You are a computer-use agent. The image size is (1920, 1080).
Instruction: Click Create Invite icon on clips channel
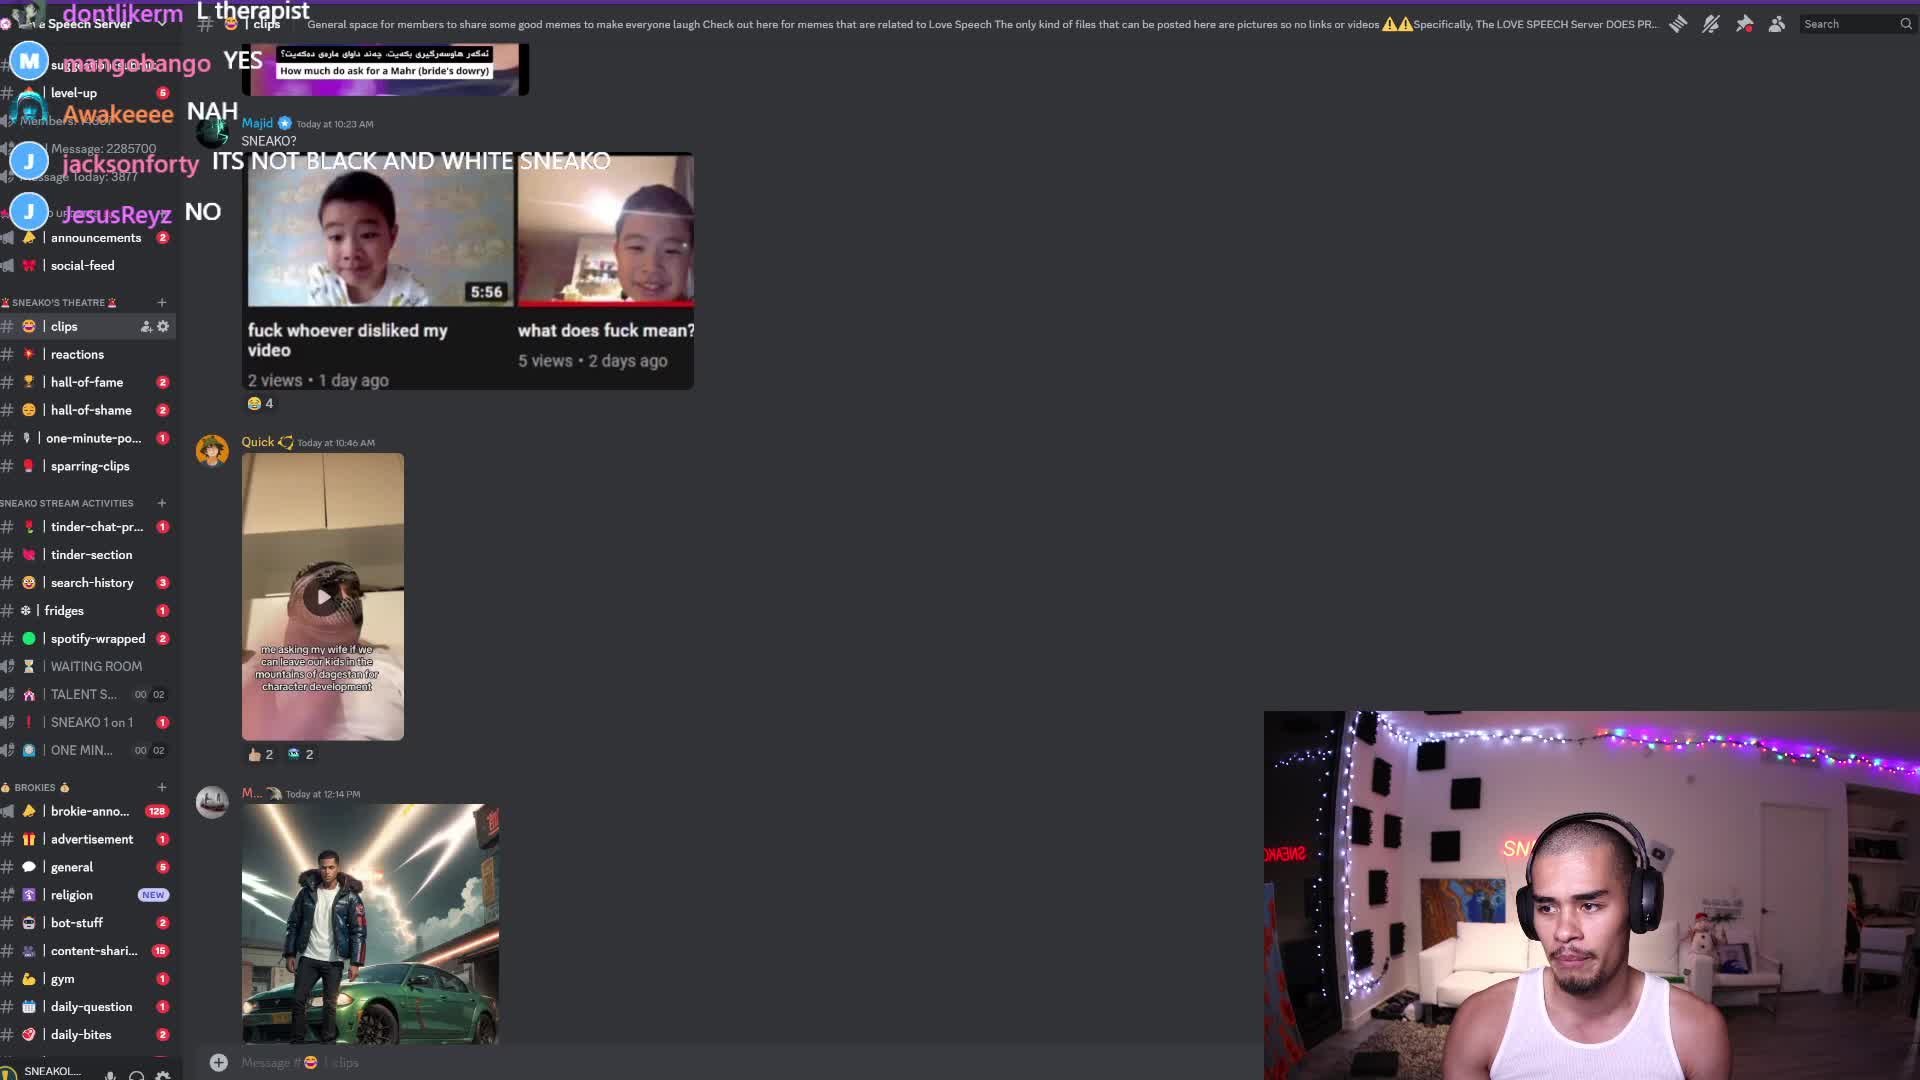(x=146, y=326)
